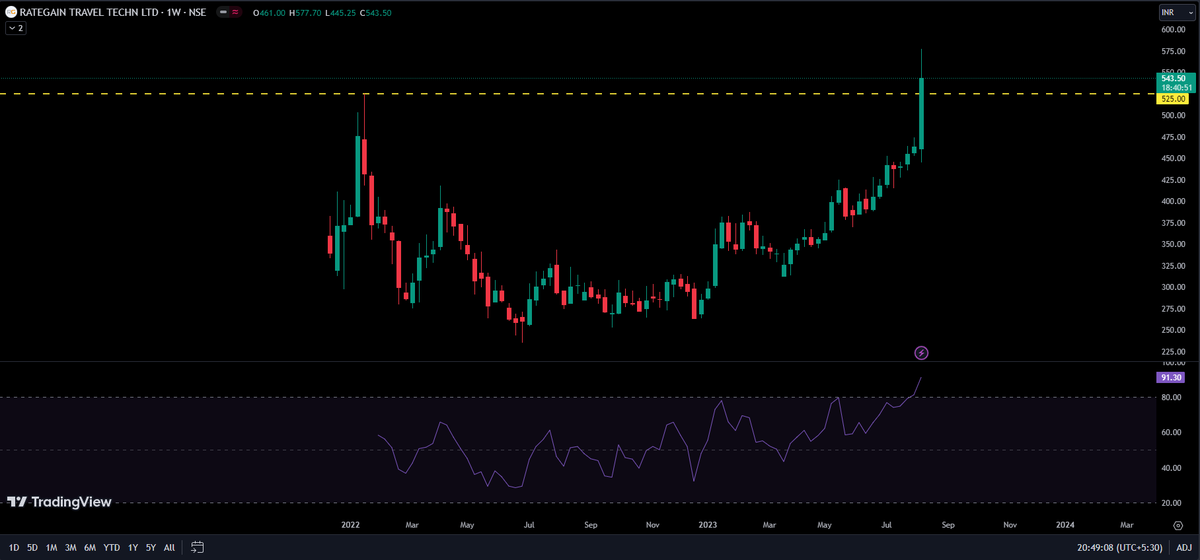Click the grey dash status indicator
The height and width of the screenshot is (560, 1200).
pyautogui.click(x=221, y=13)
